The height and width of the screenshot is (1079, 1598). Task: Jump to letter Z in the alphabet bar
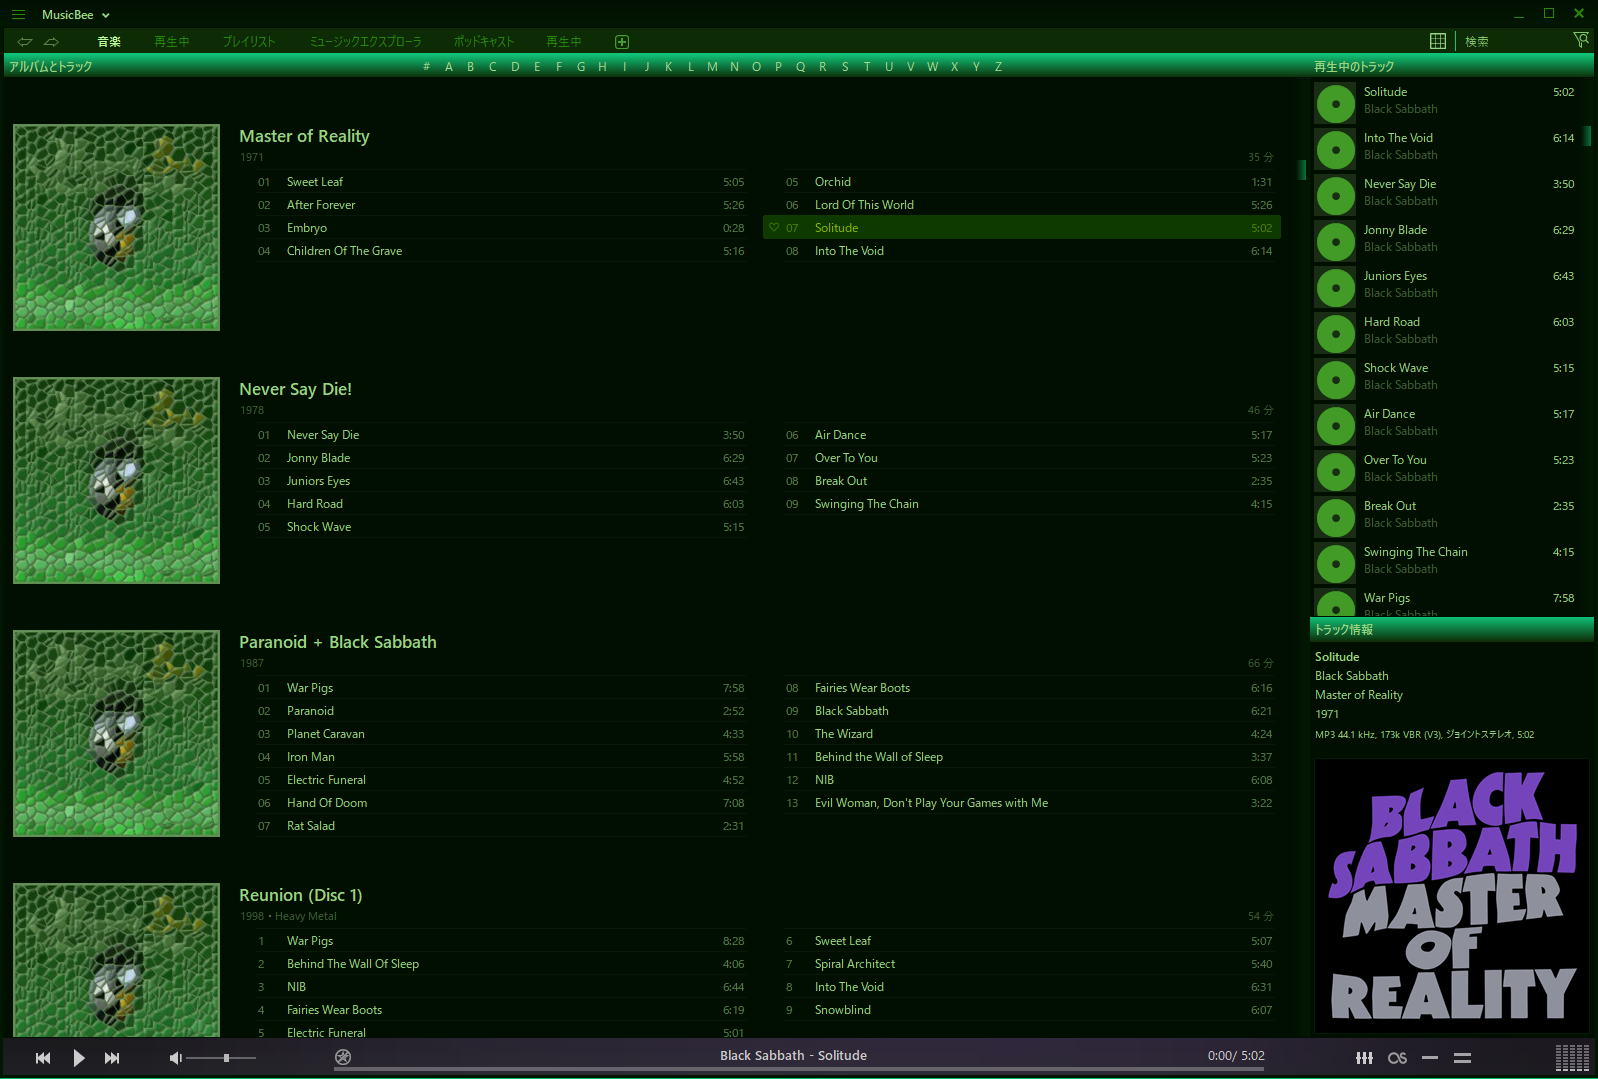coord(998,67)
